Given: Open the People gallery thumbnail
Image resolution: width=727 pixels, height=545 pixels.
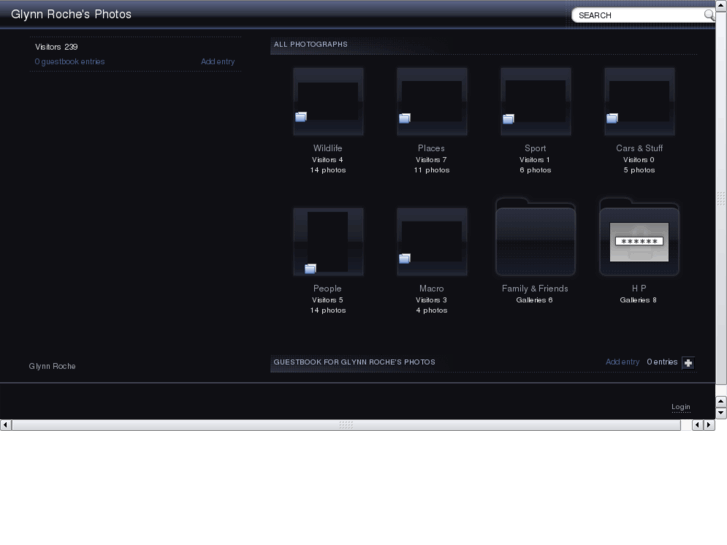Looking at the screenshot, I should click(328, 242).
